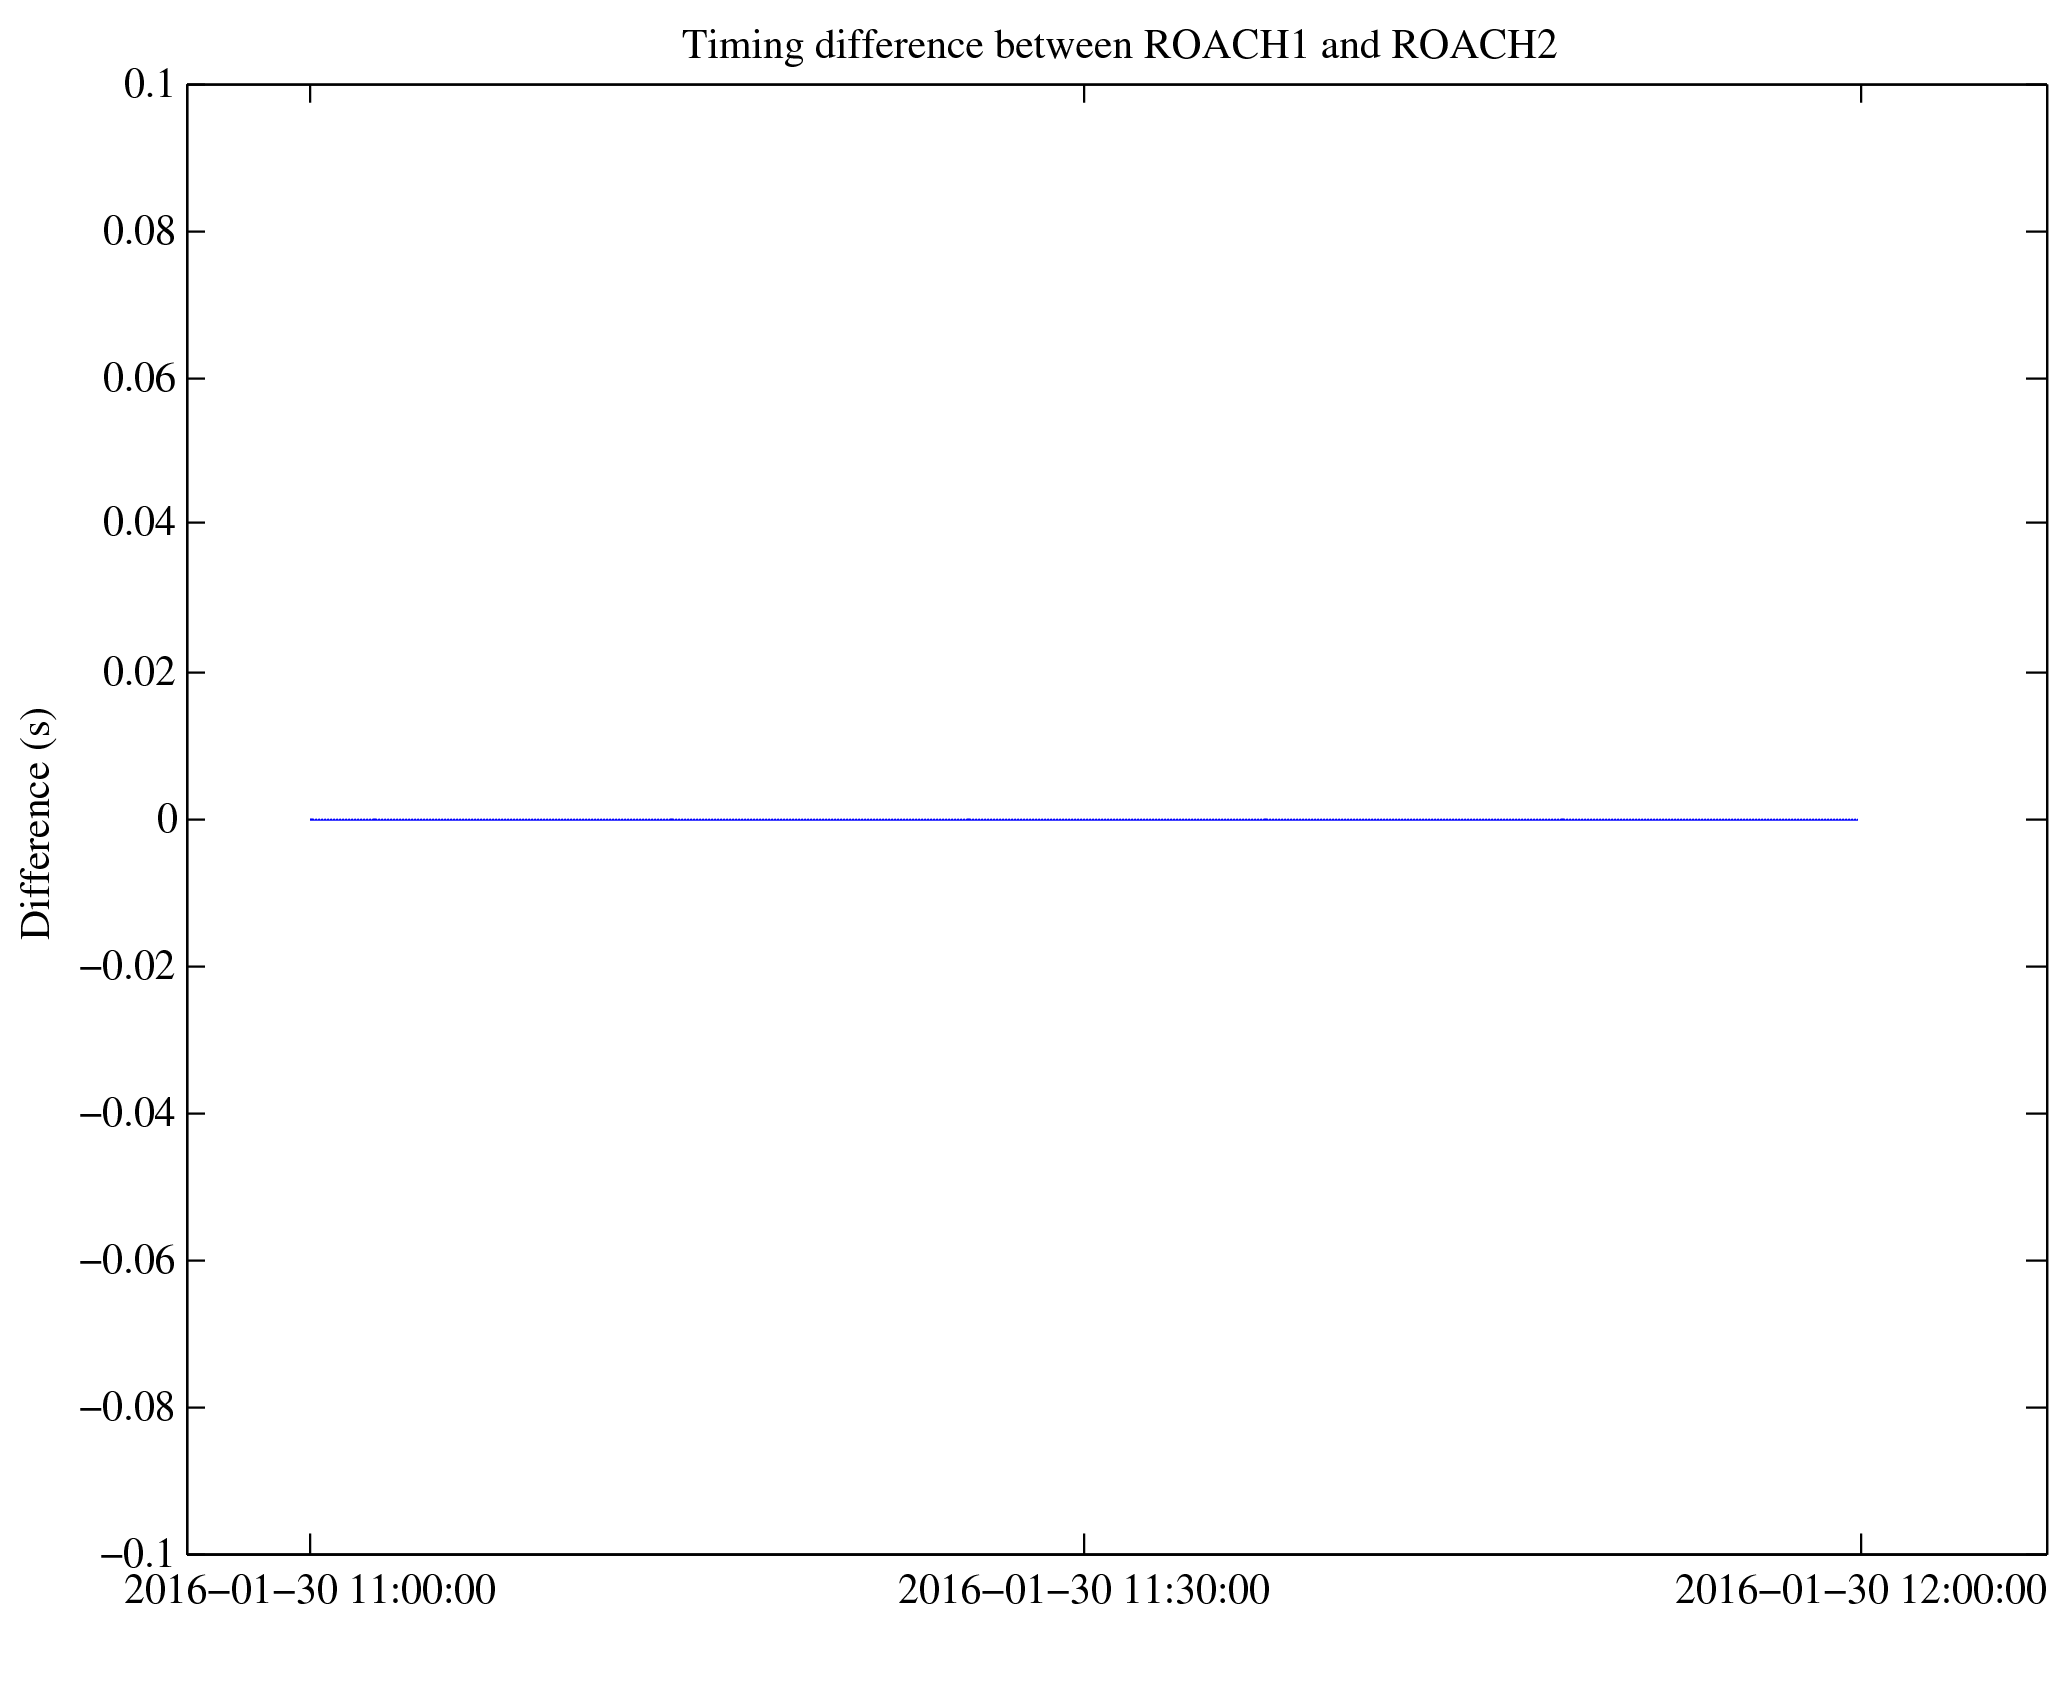Image resolution: width=2067 pixels, height=1683 pixels.
Task: Click the 0.1 y-axis tick label
Action: [x=148, y=85]
